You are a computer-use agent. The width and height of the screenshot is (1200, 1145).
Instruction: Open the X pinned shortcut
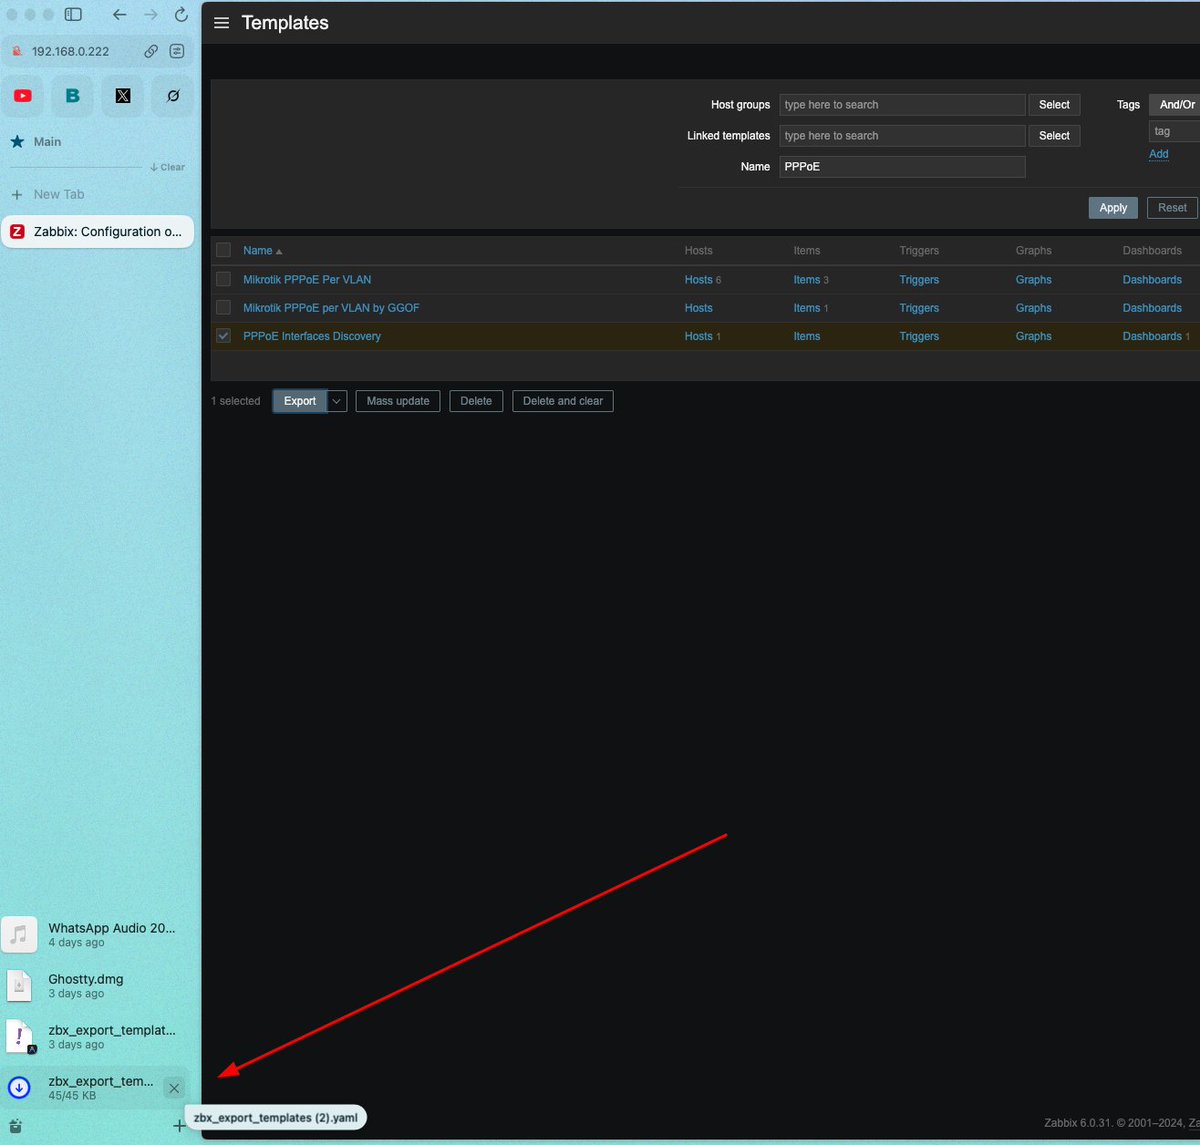(123, 96)
